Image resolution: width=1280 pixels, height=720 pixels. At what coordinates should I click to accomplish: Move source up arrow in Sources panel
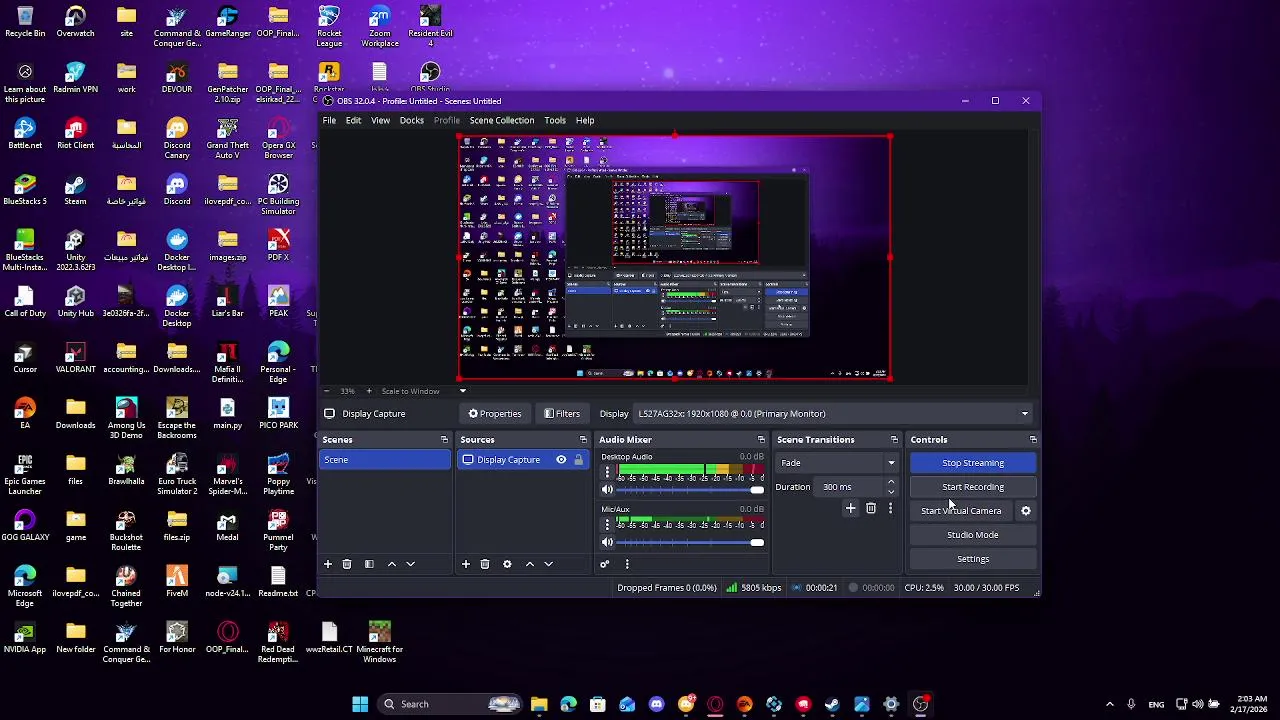(529, 564)
